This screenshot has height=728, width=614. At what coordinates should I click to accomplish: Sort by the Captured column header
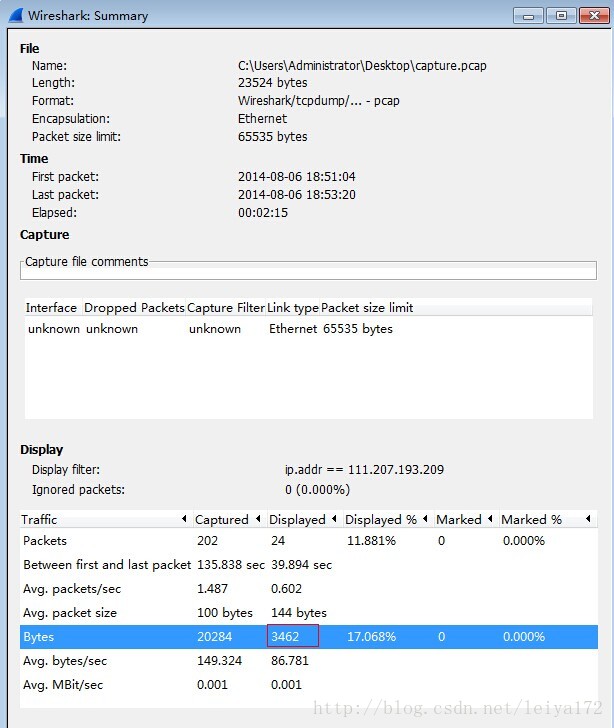click(229, 520)
